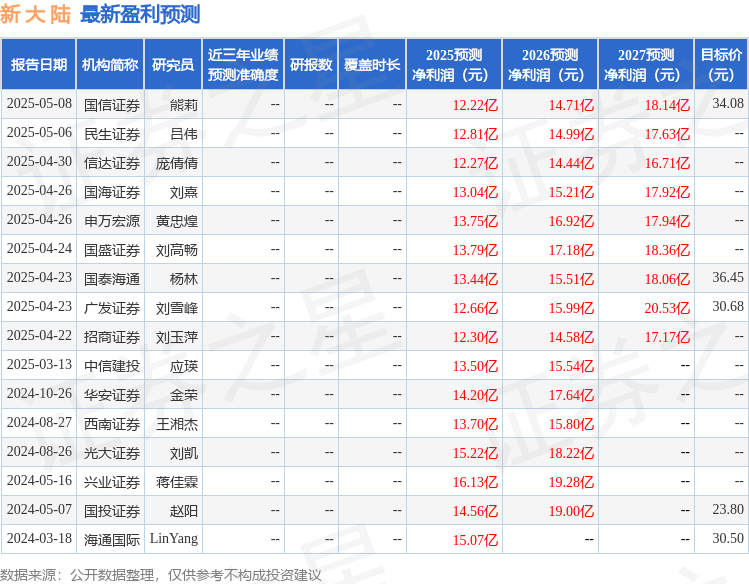Image resolution: width=749 pixels, height=584 pixels.
Task: Click 2026 profit value 19.00亿
Action: click(571, 511)
